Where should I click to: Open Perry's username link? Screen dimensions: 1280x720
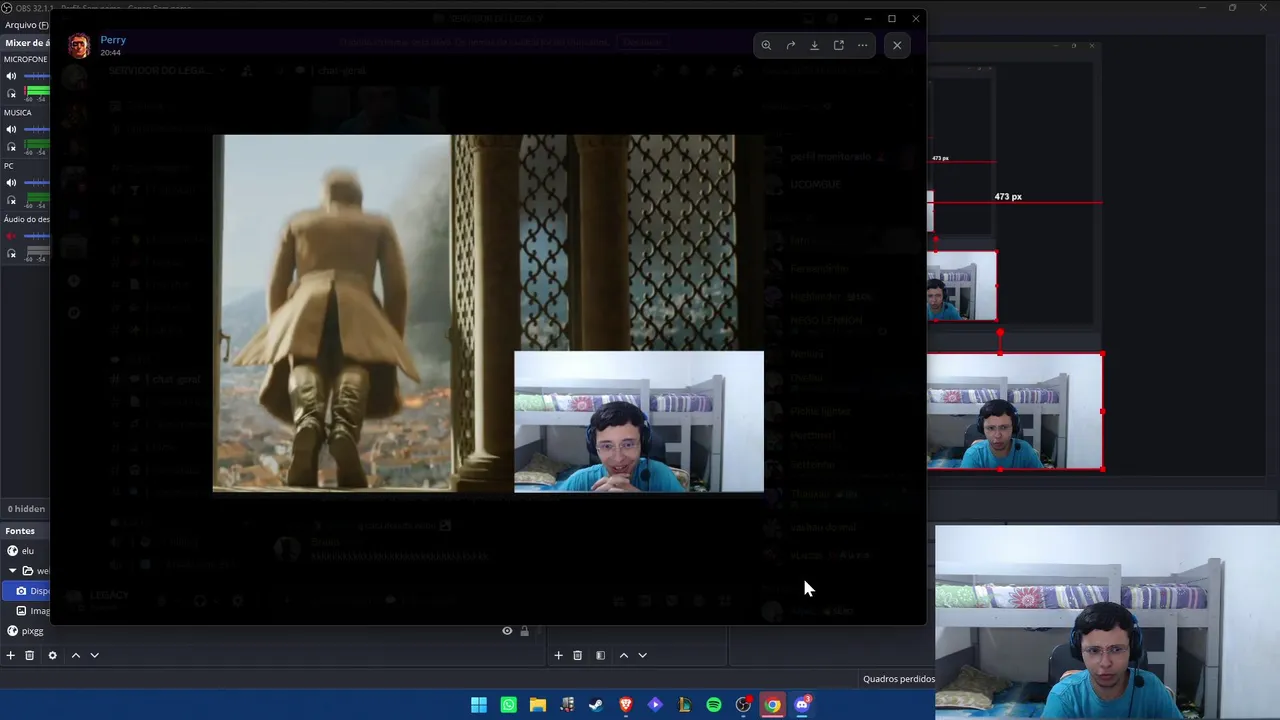click(x=113, y=40)
